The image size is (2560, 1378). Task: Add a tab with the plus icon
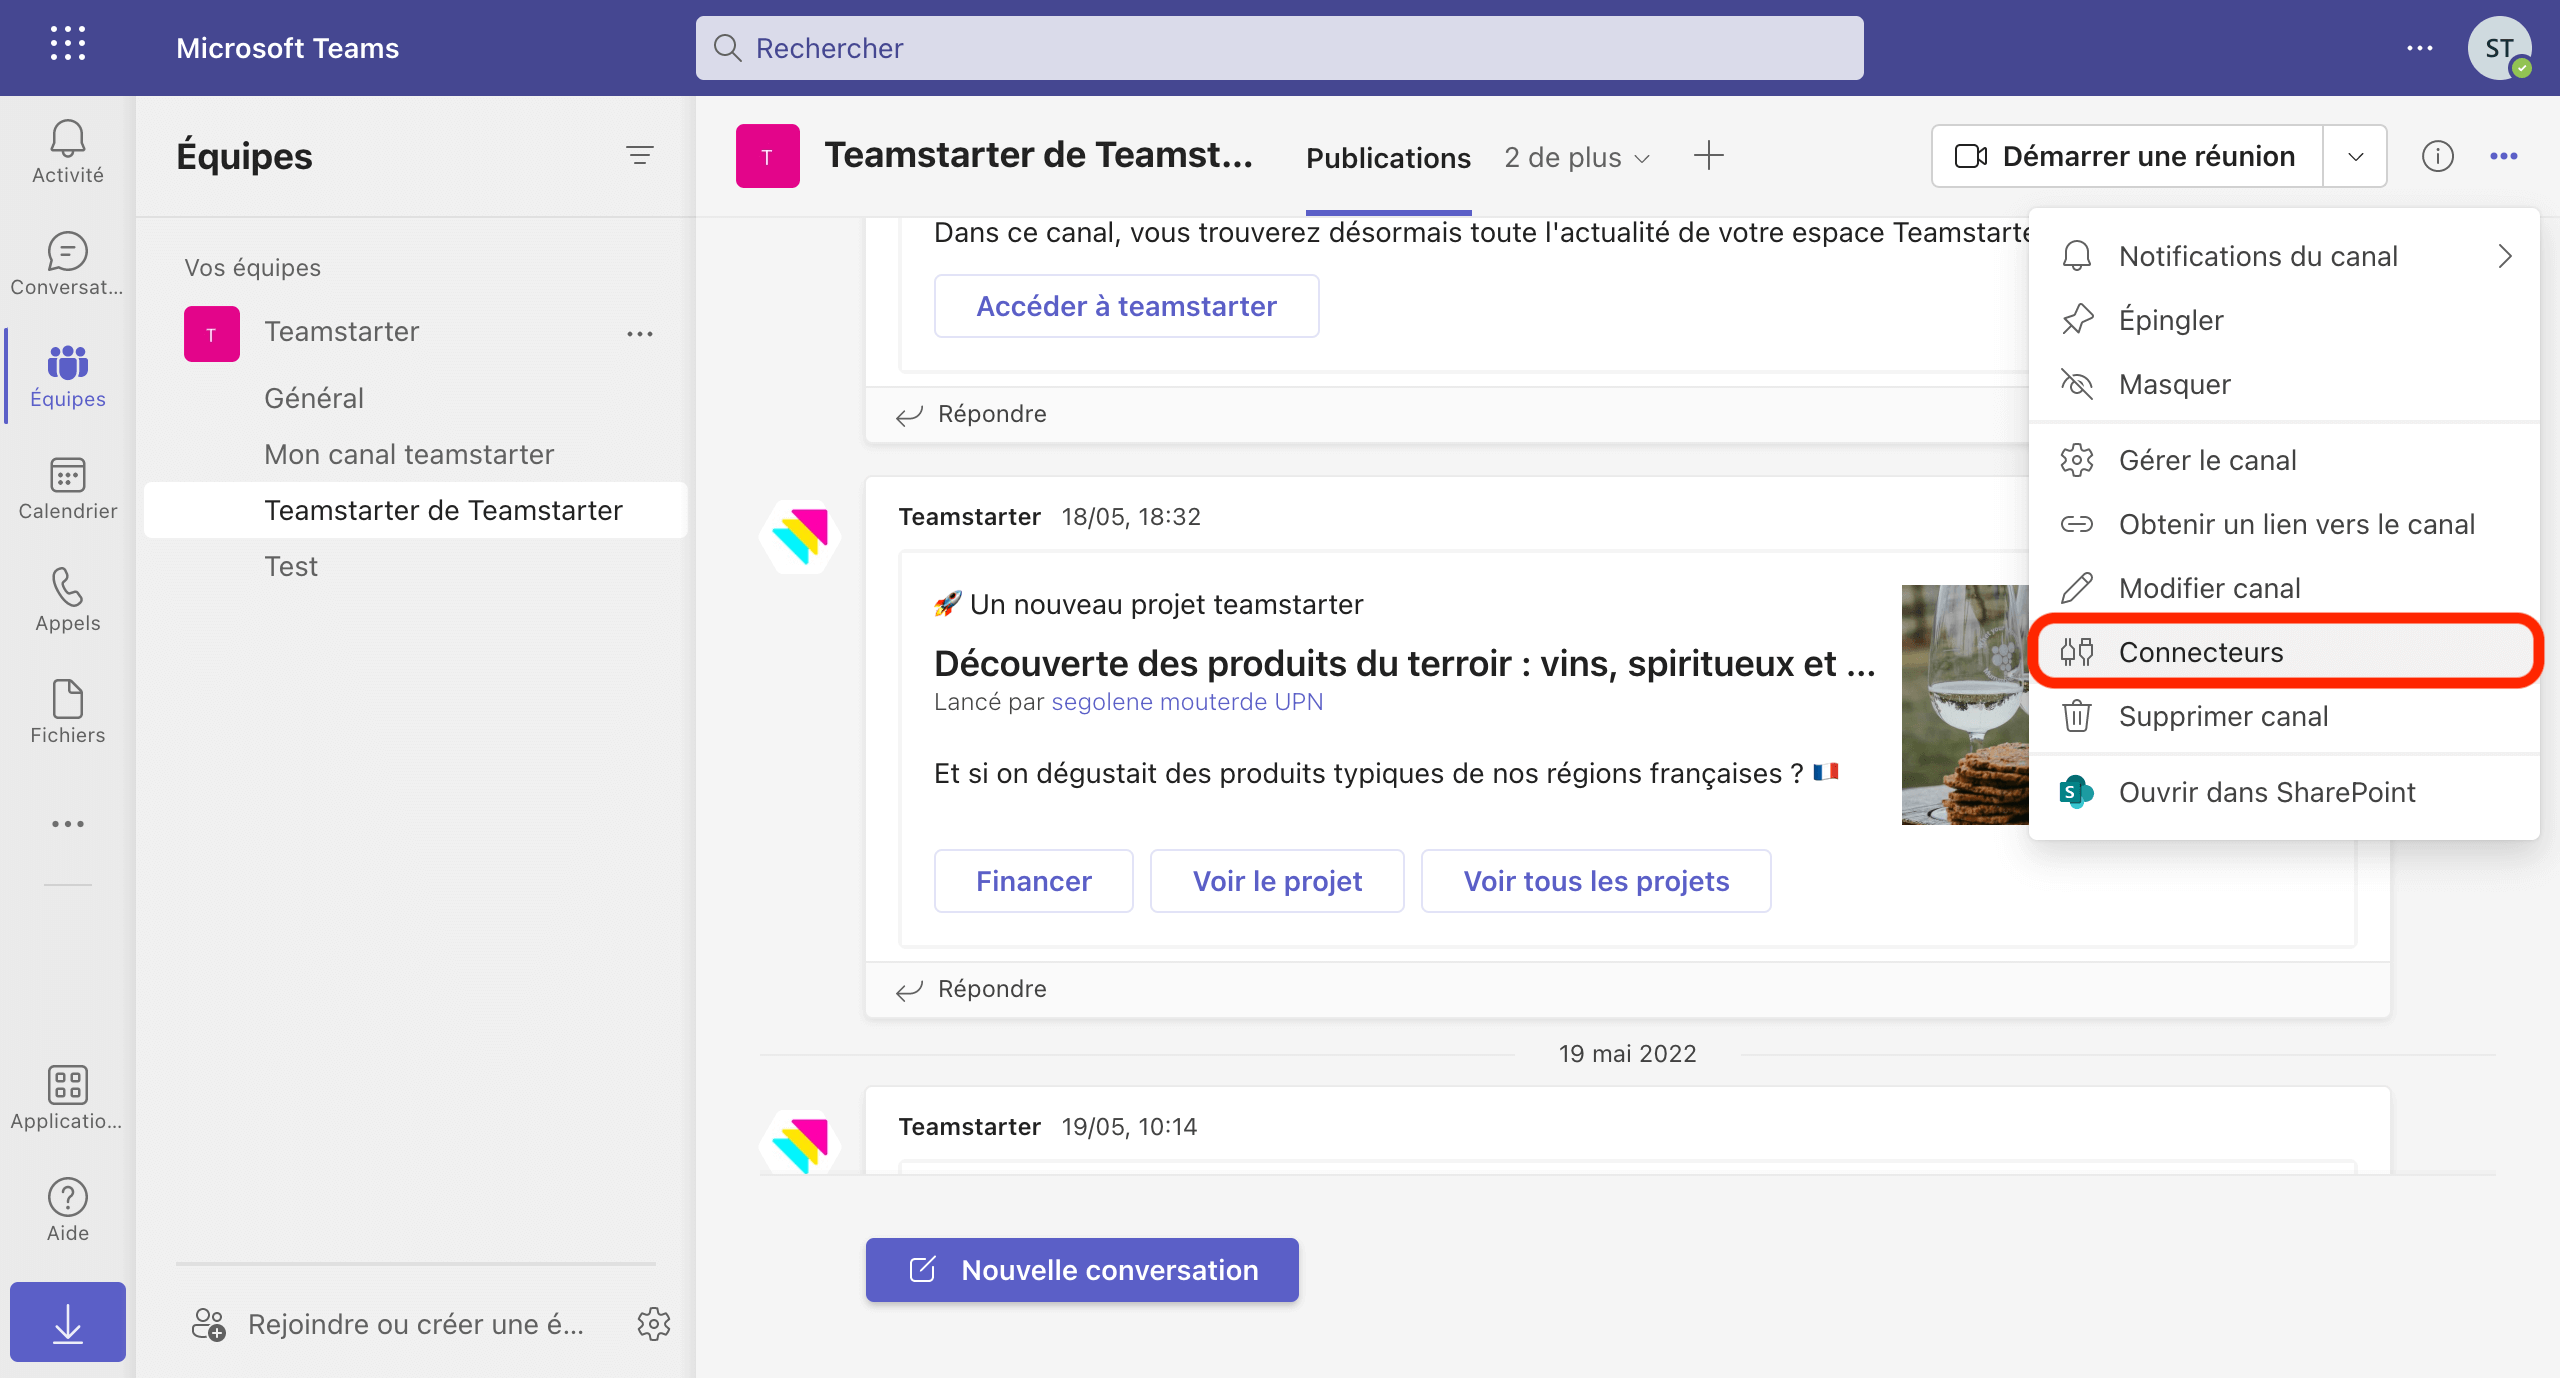point(1709,156)
